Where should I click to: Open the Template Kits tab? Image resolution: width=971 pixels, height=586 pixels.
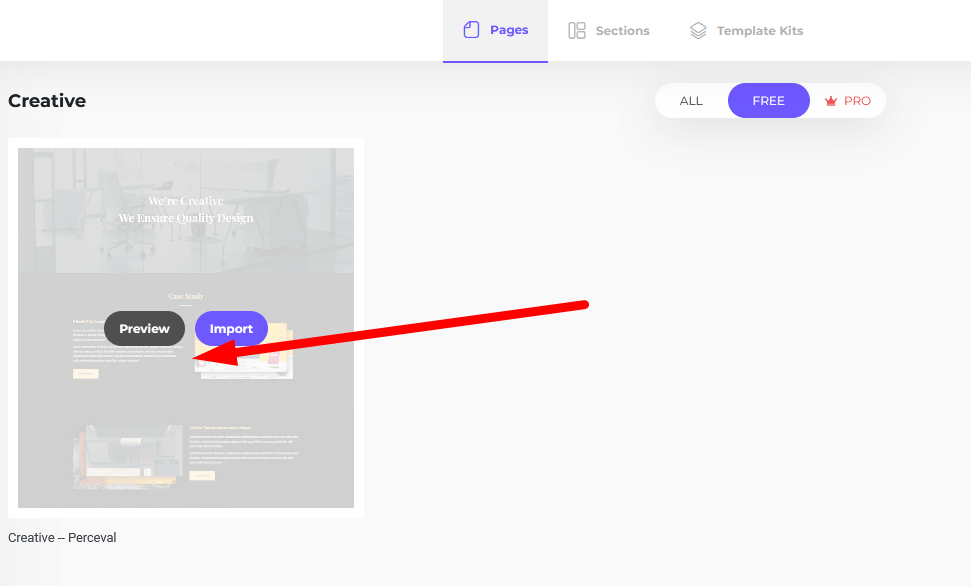(746, 30)
